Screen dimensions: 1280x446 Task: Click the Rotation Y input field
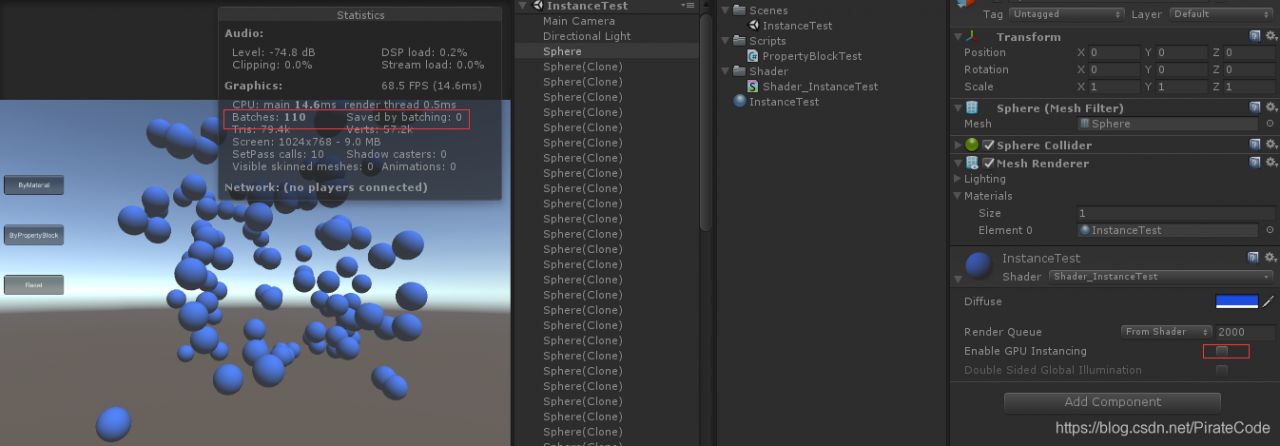point(1182,70)
